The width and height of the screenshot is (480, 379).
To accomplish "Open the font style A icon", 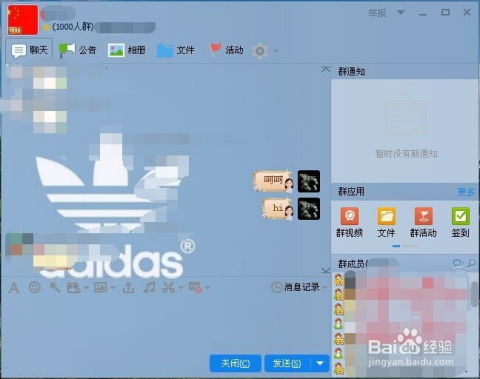I will [14, 287].
